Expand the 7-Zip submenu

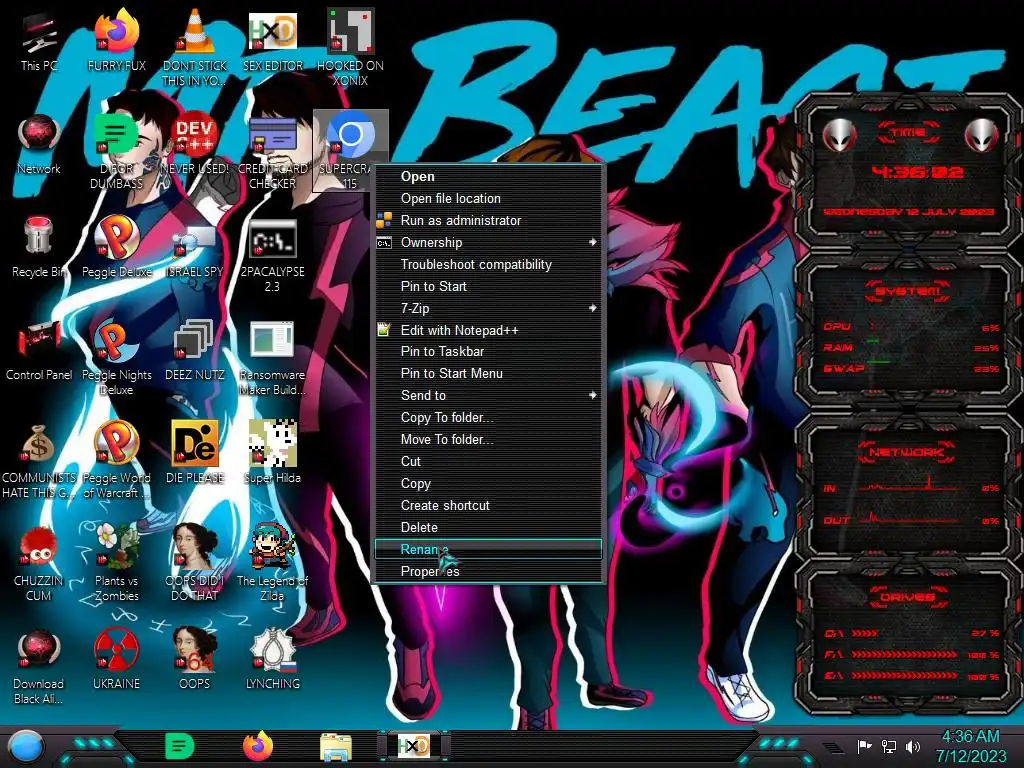coord(488,308)
